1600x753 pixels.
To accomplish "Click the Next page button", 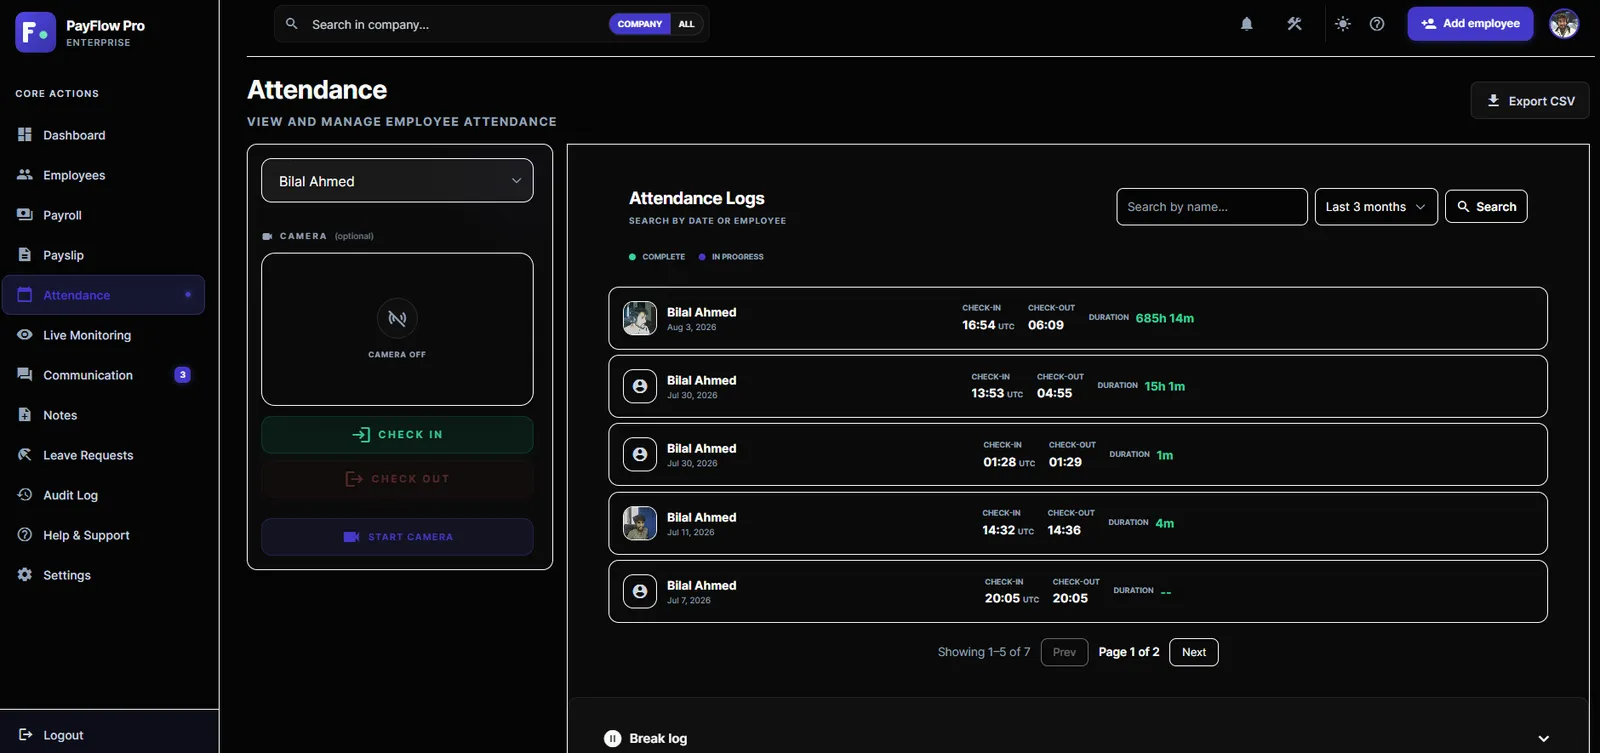I will [1194, 652].
